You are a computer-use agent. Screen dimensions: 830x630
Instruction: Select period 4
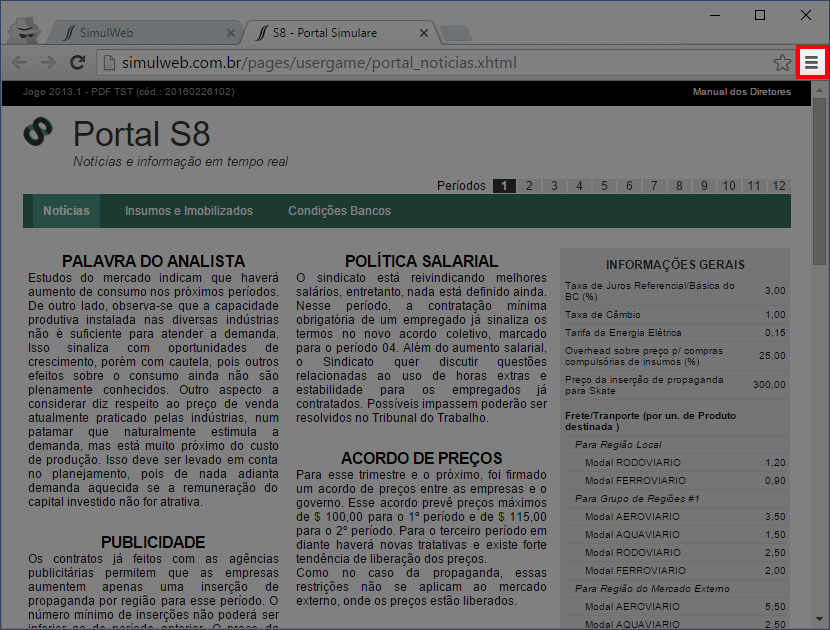(579, 186)
